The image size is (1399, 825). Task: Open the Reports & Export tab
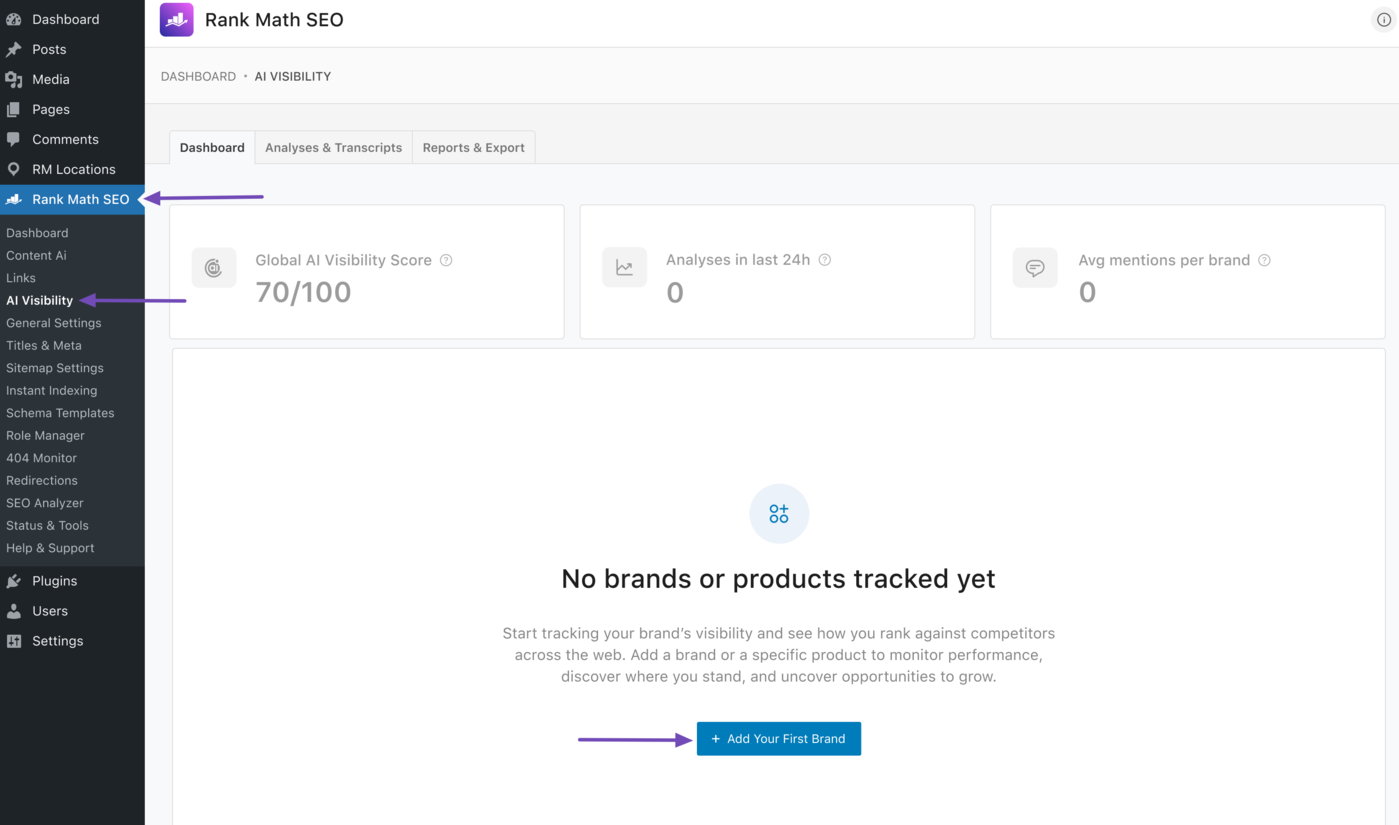click(x=473, y=147)
